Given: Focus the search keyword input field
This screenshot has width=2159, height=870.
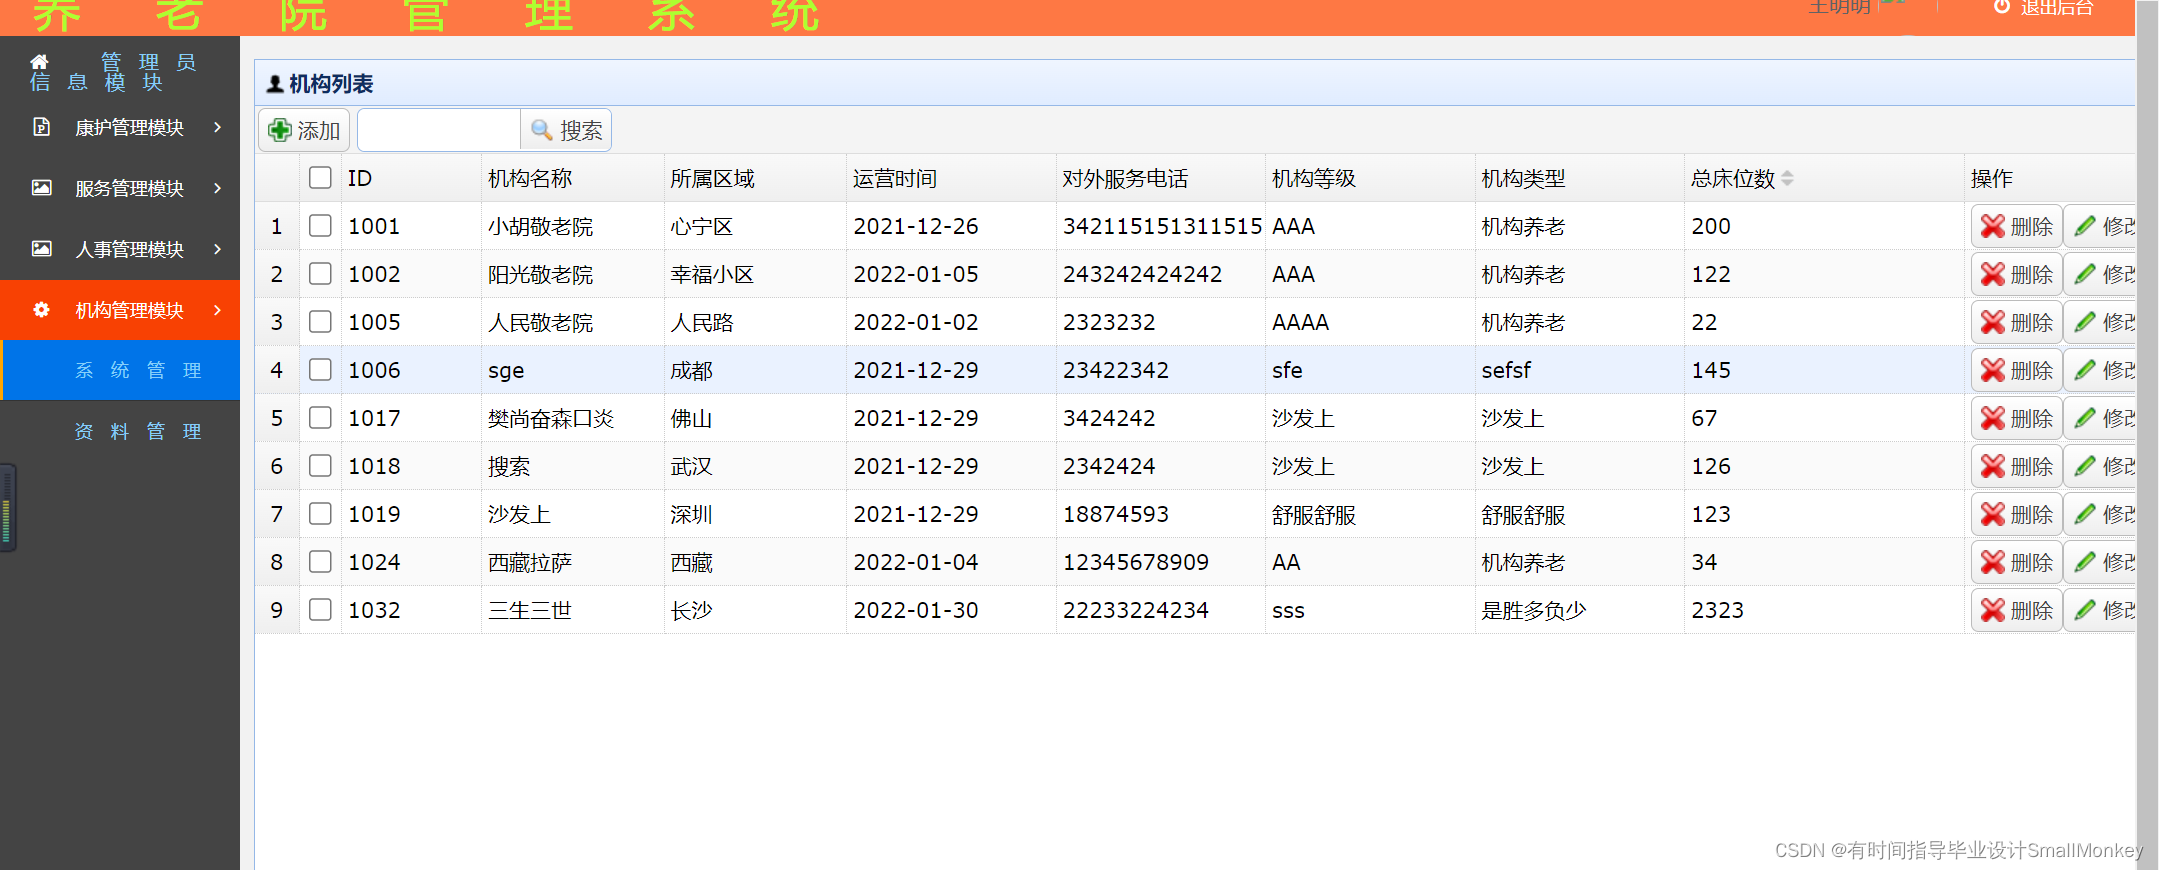Looking at the screenshot, I should [439, 130].
